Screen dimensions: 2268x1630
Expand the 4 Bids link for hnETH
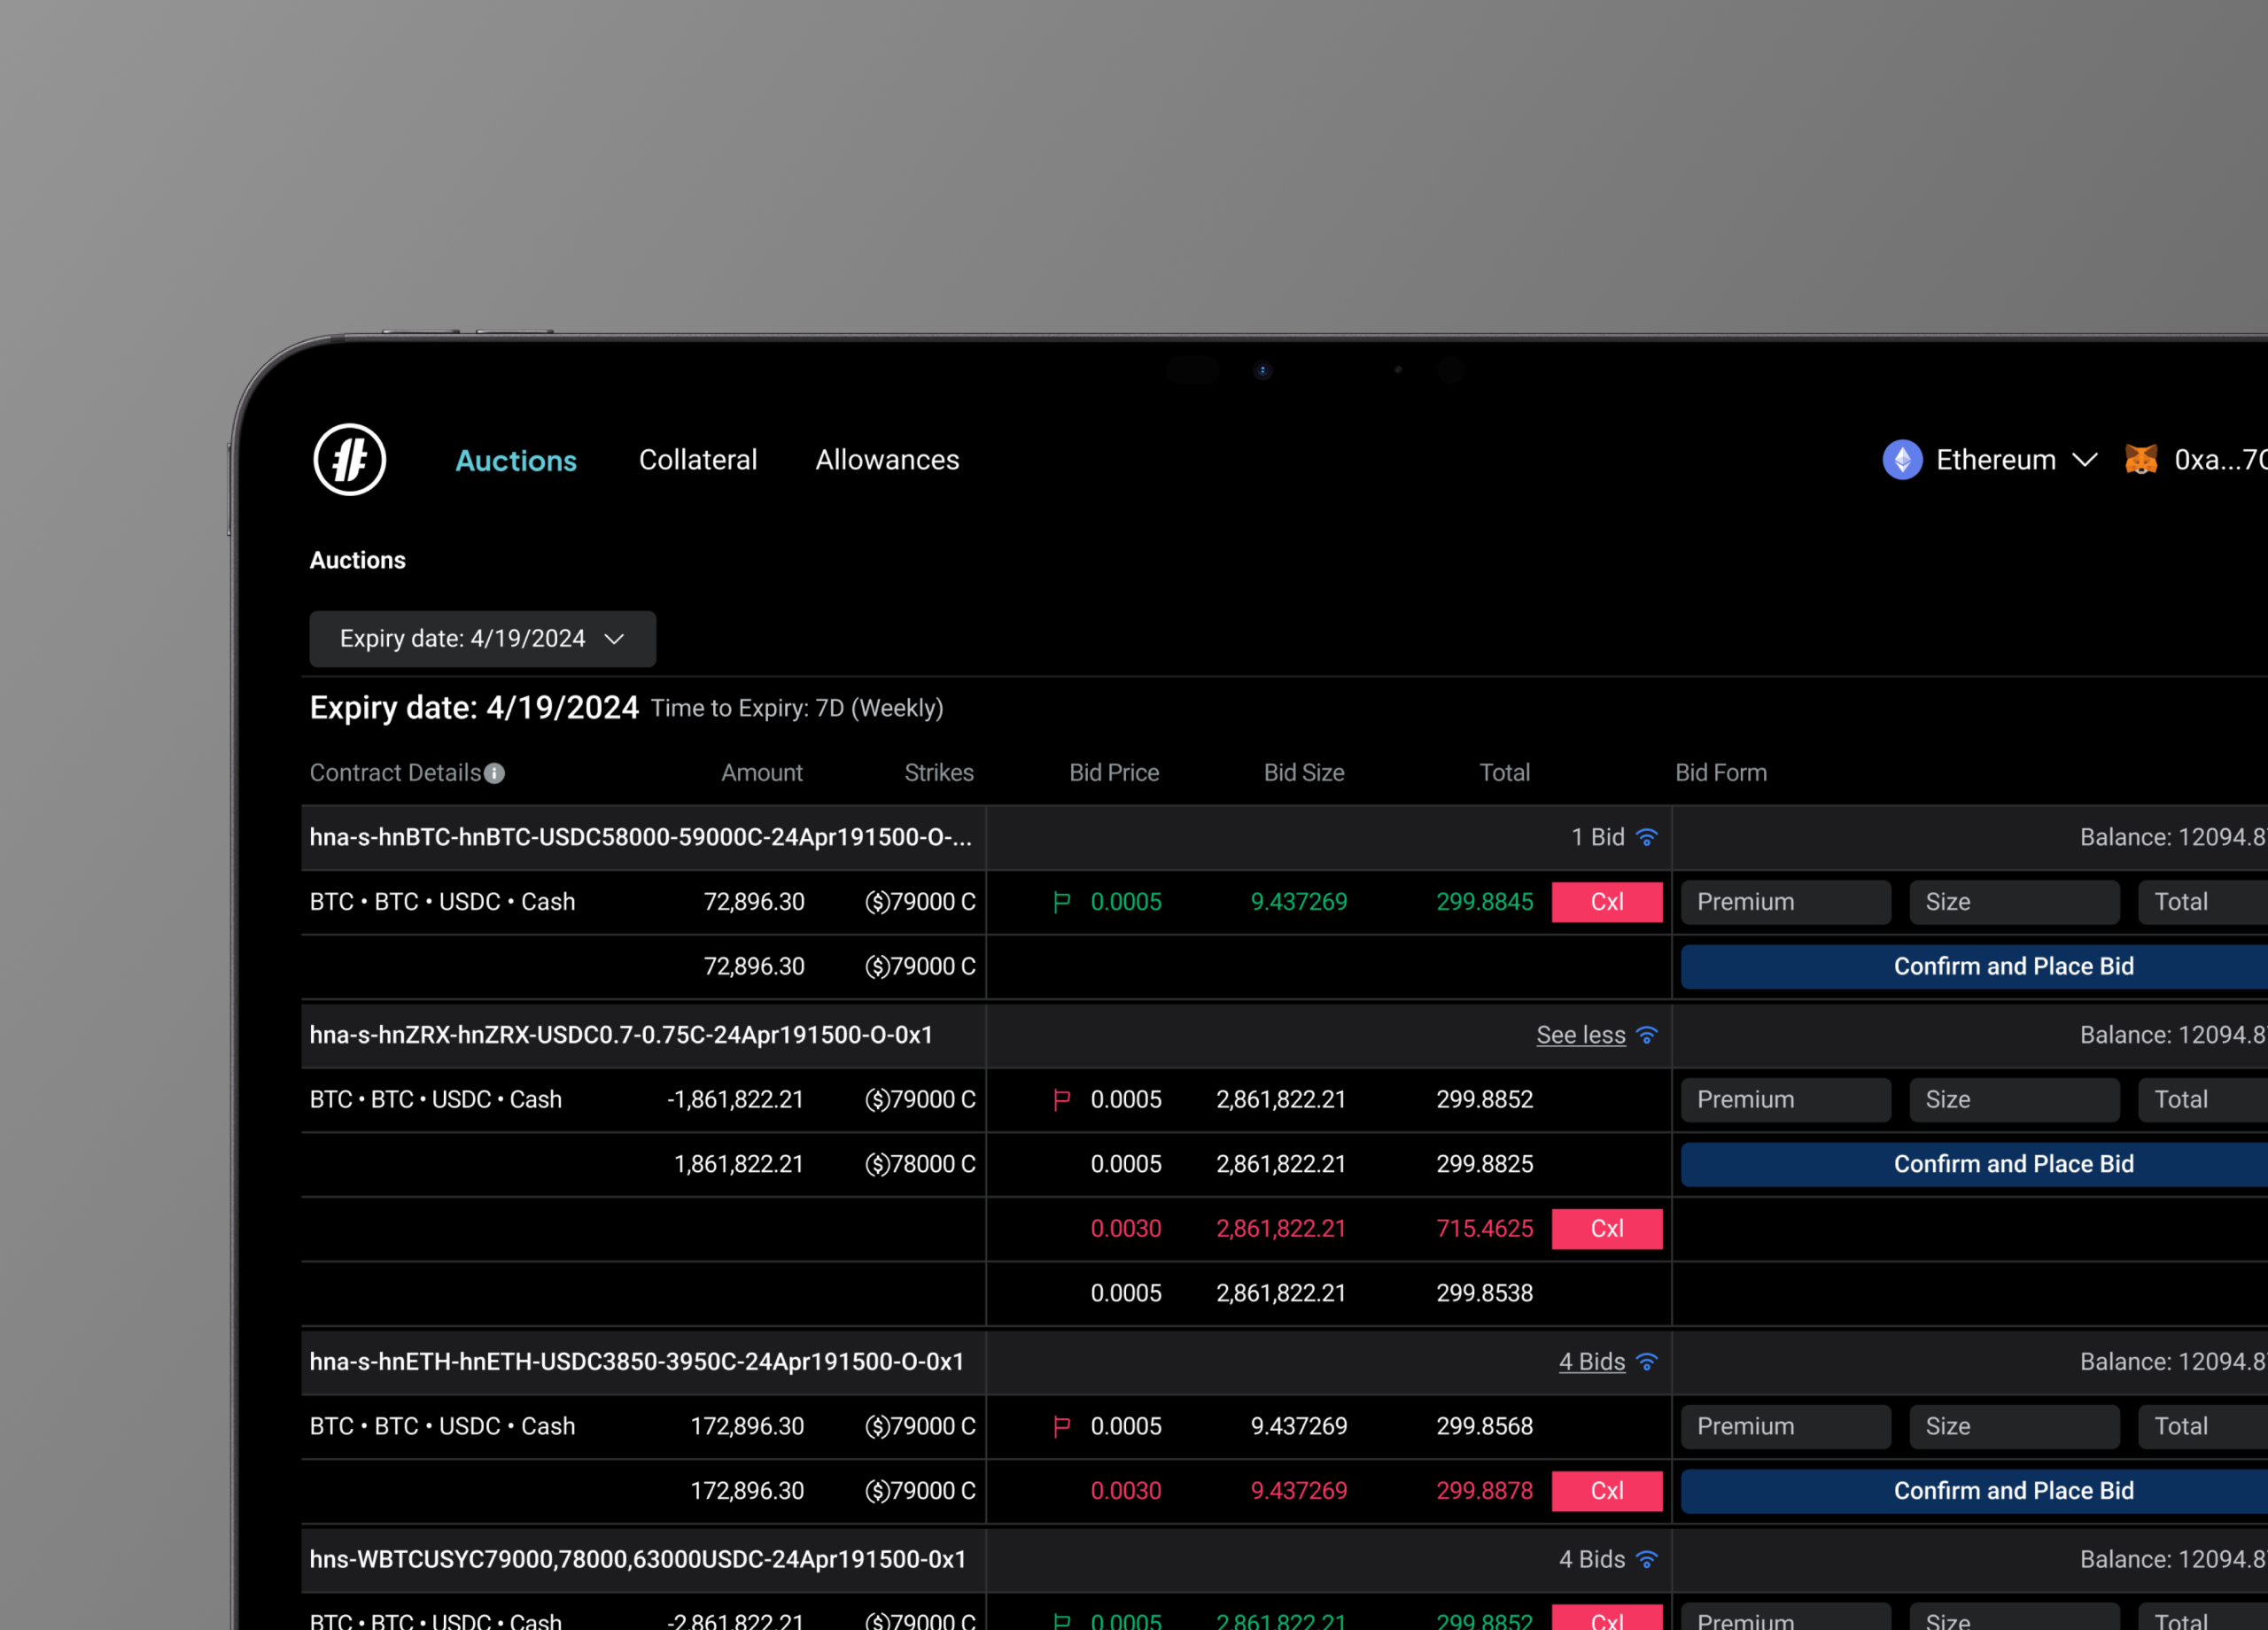tap(1591, 1362)
